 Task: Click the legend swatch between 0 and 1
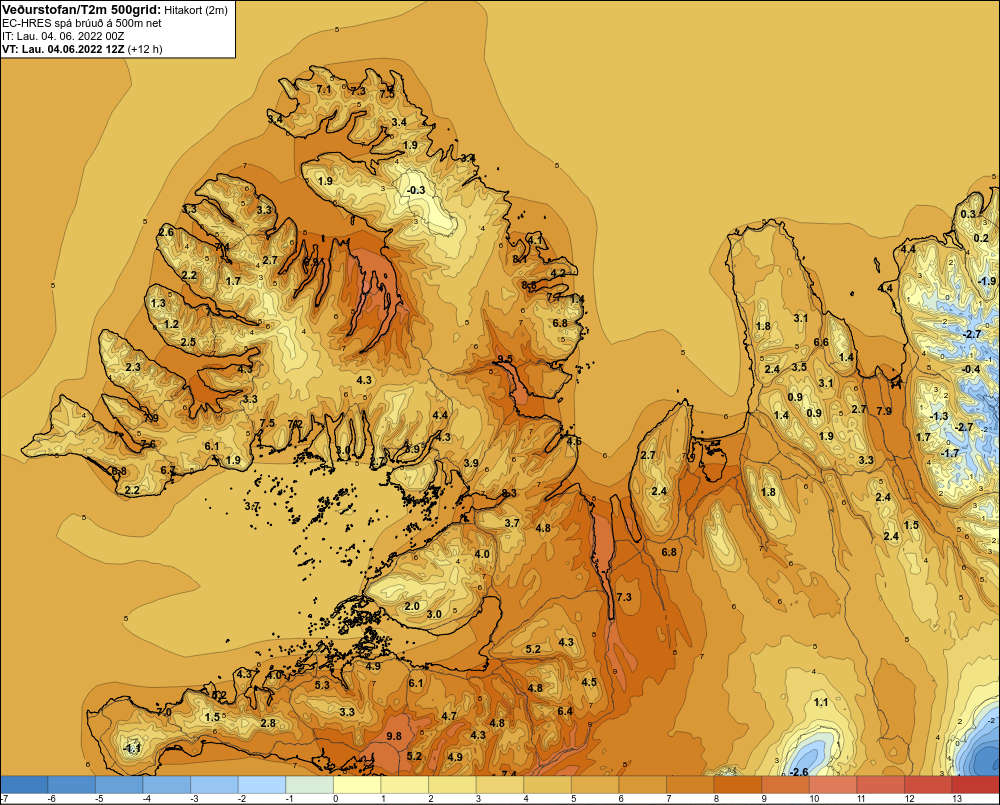click(x=357, y=784)
